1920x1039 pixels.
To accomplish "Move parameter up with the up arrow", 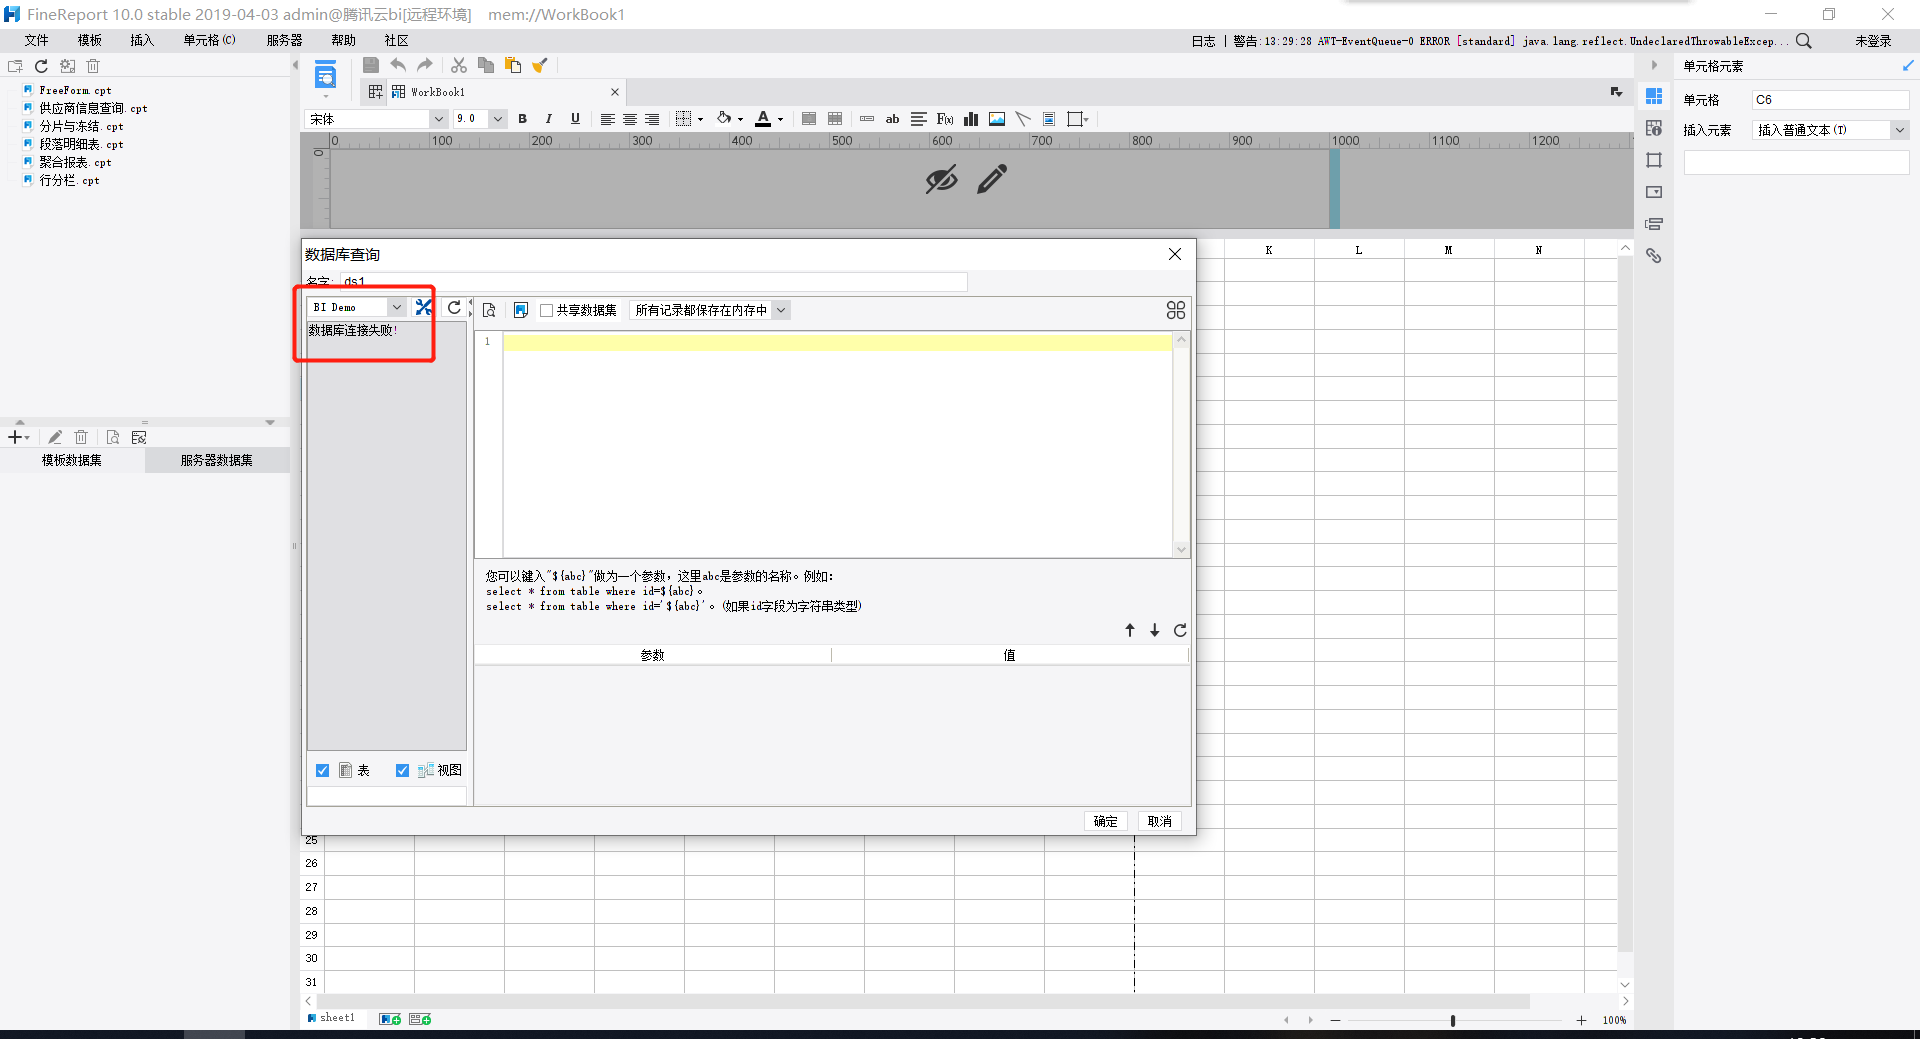I will tap(1130, 630).
